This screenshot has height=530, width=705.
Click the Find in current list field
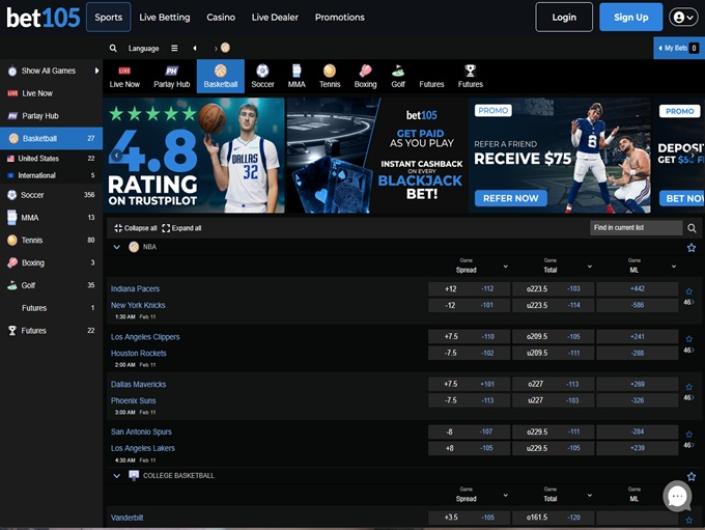coord(635,228)
